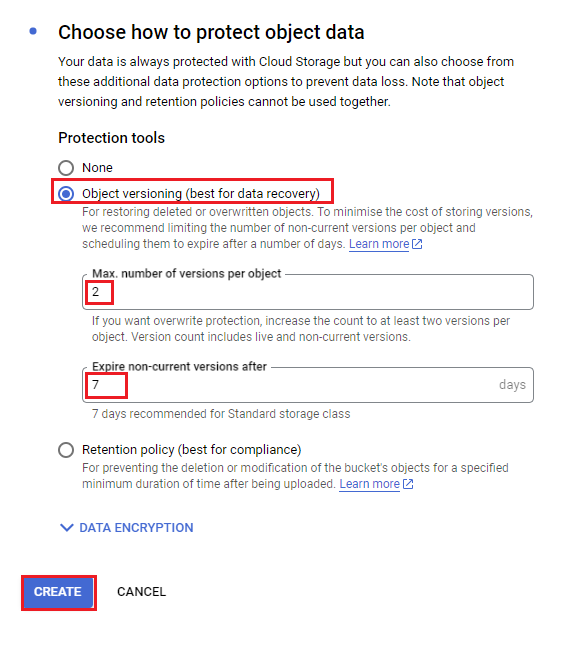
Task: Select Object versioning radio button
Action: click(66, 194)
